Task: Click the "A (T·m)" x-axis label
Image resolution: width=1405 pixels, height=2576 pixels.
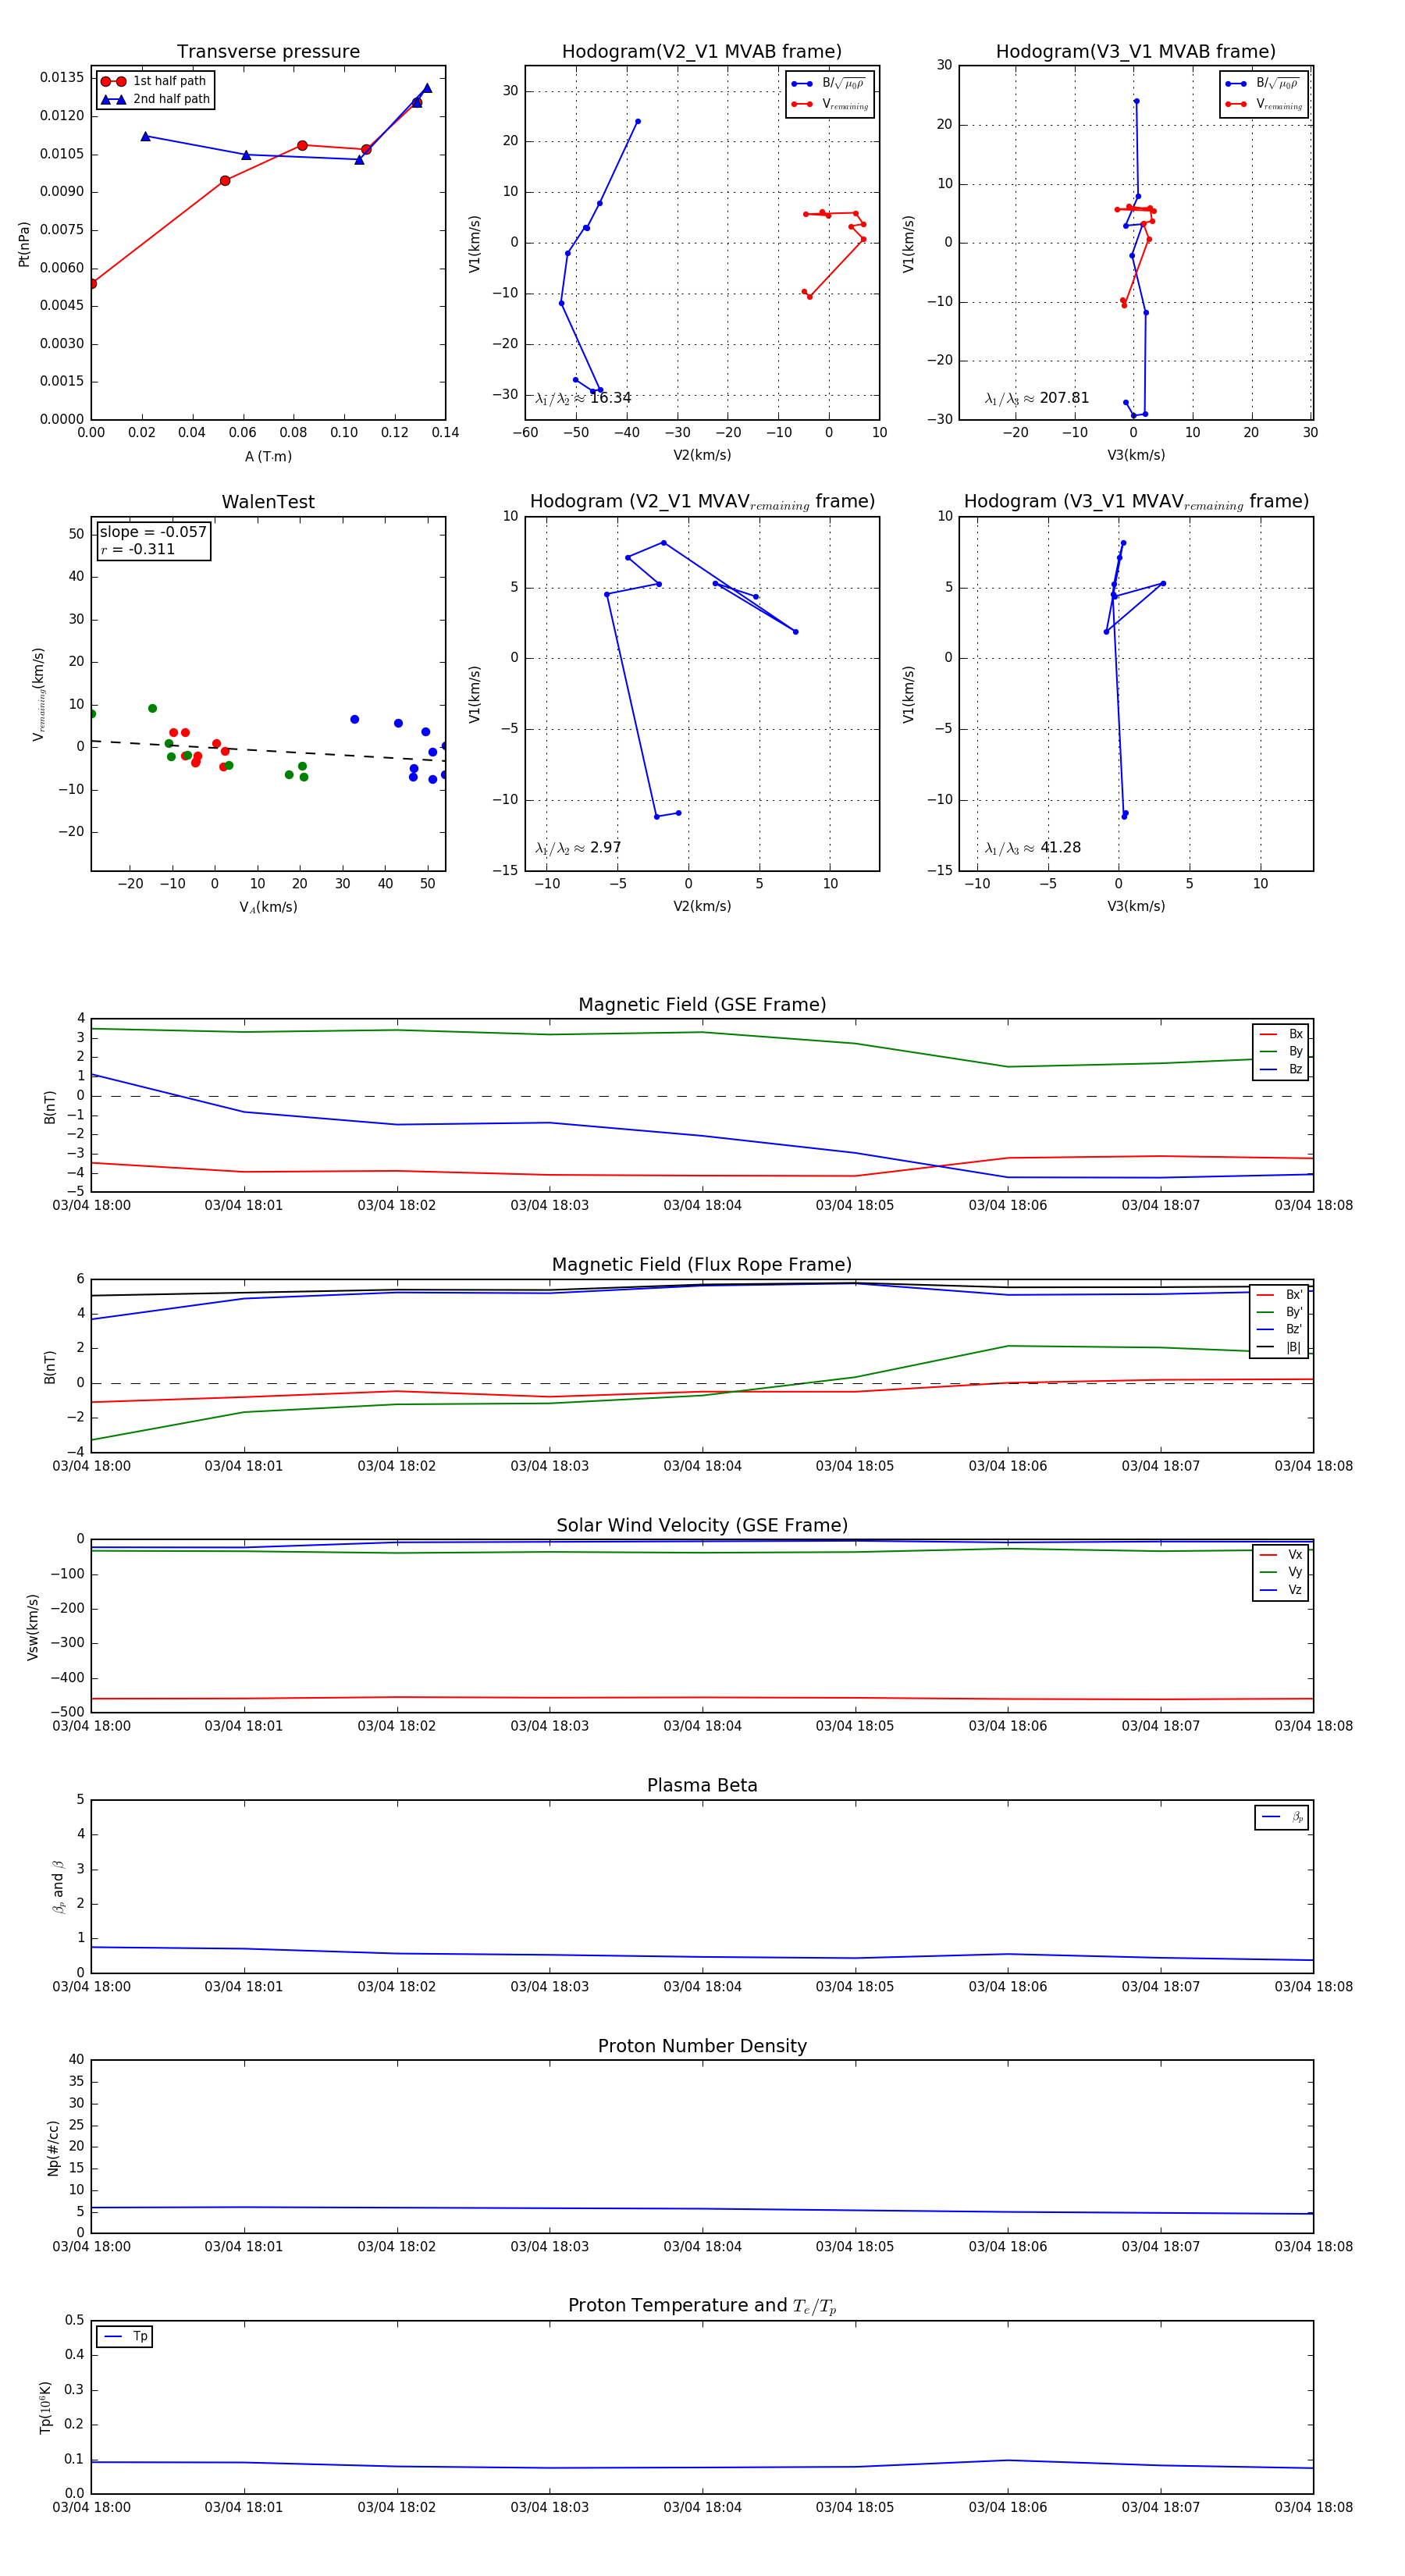Action: click(x=268, y=457)
